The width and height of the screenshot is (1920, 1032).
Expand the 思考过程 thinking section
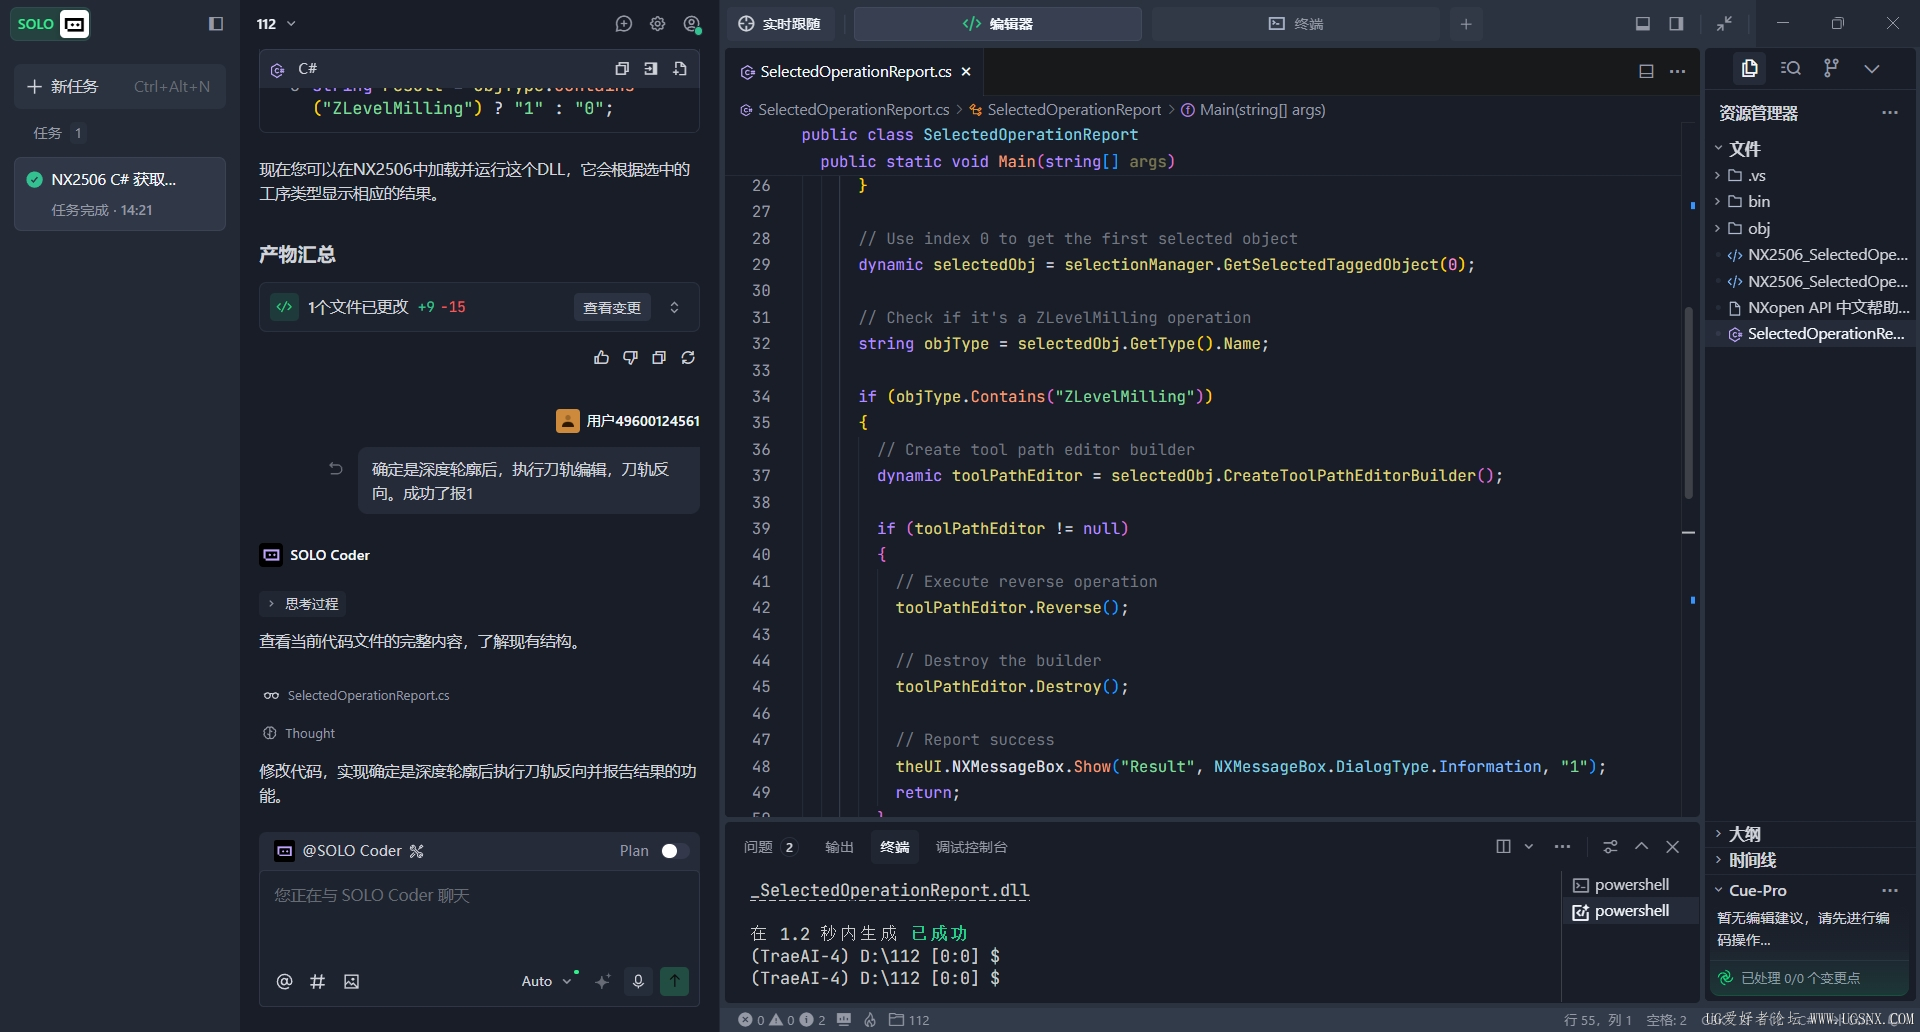[x=303, y=604]
